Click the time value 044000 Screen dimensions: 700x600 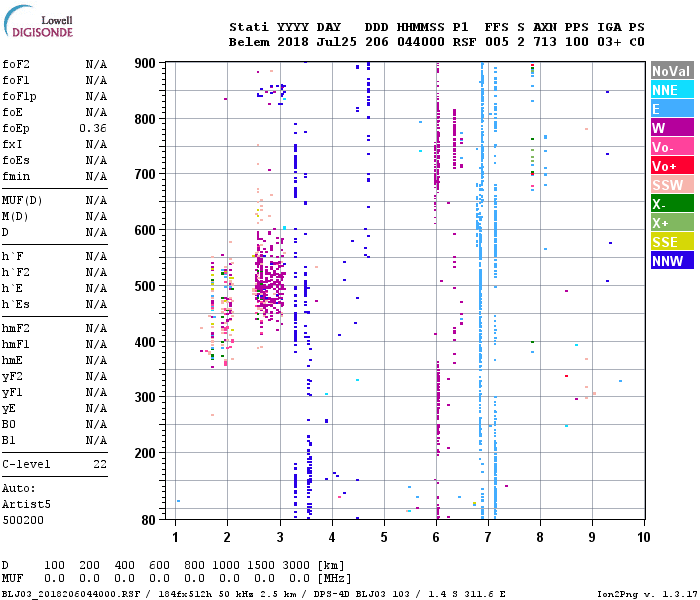point(421,42)
